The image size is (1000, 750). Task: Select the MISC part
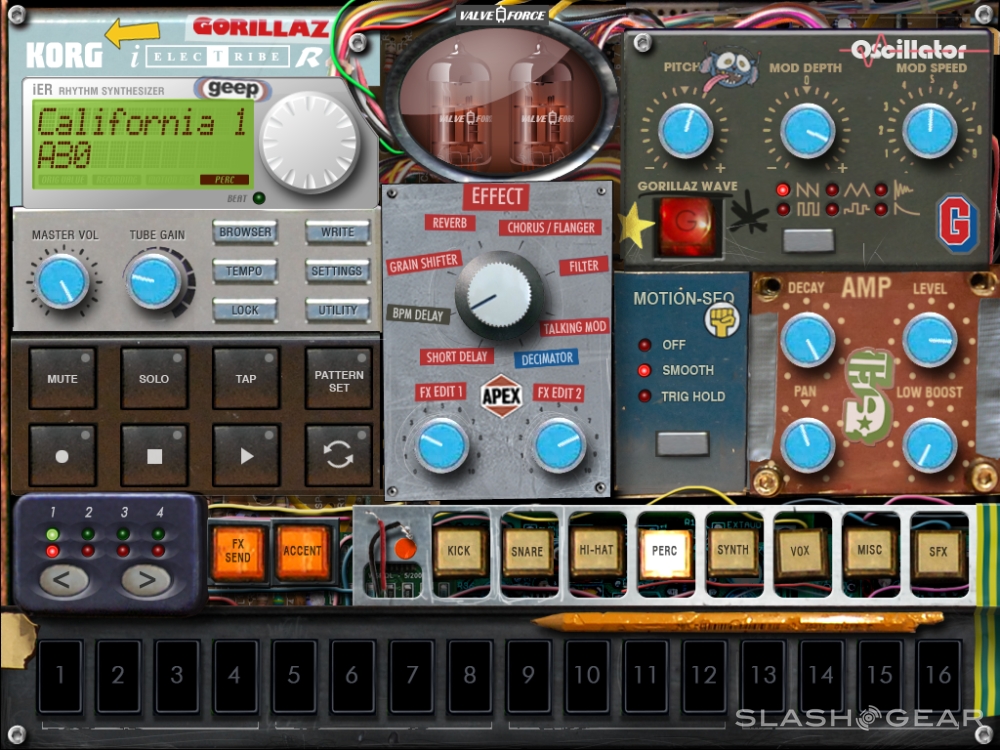870,550
